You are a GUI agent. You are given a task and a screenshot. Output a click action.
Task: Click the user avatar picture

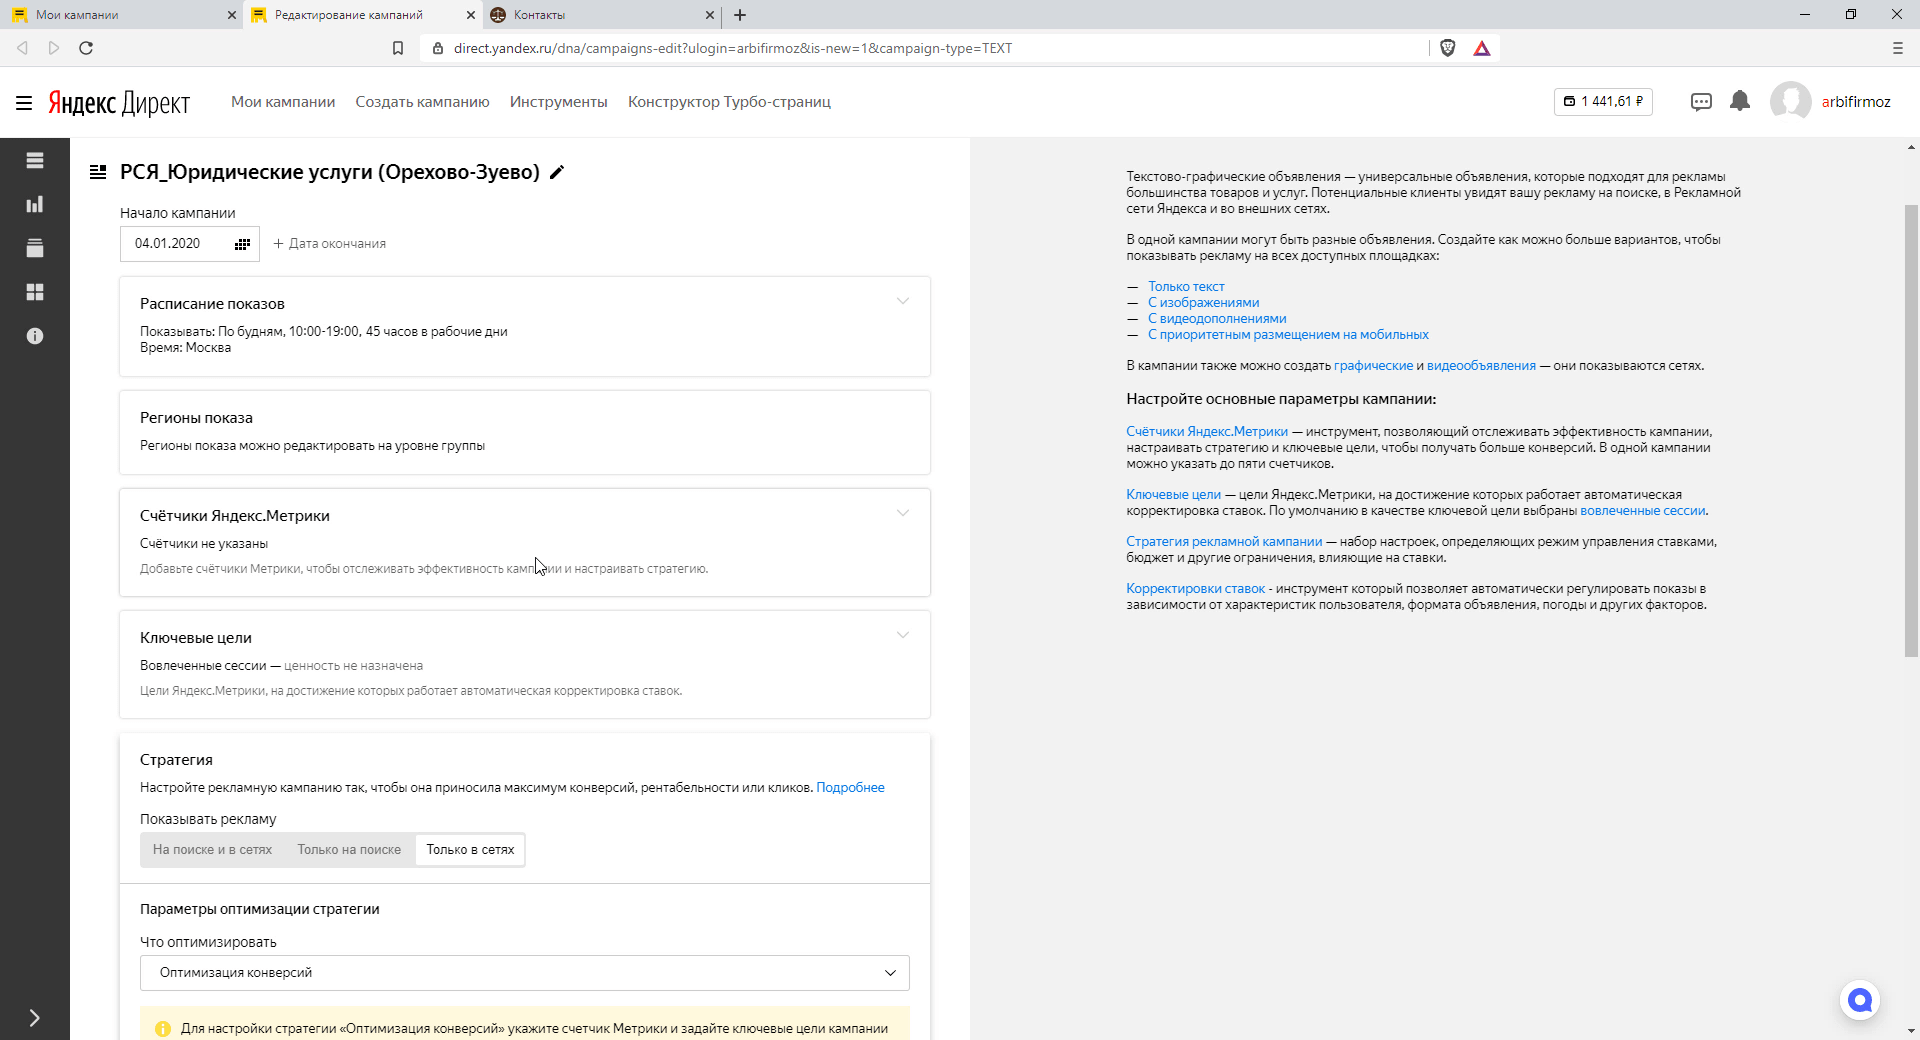(x=1790, y=102)
